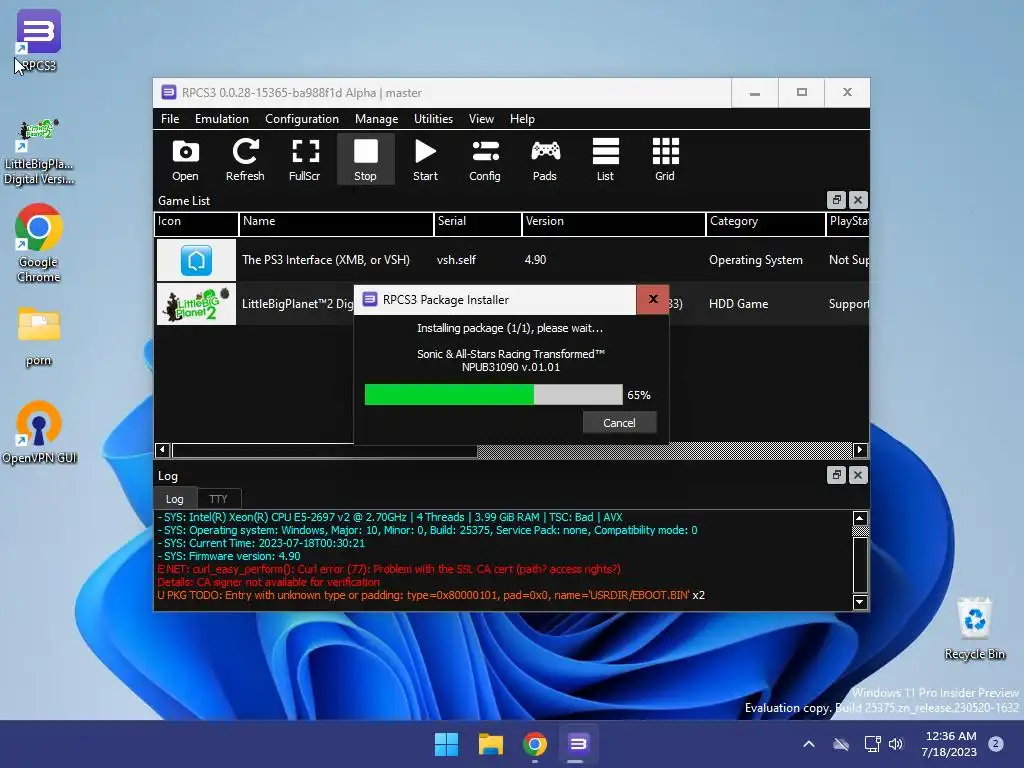Open OpenVPN GUI desktop shortcut
1024x768 pixels.
[39, 432]
